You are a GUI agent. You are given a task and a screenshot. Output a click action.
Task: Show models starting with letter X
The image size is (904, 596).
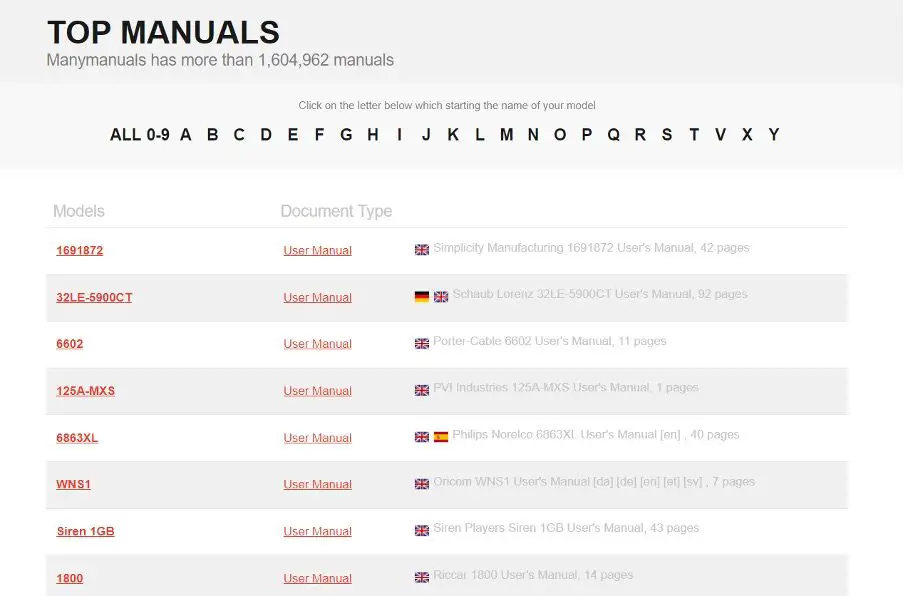(x=747, y=135)
